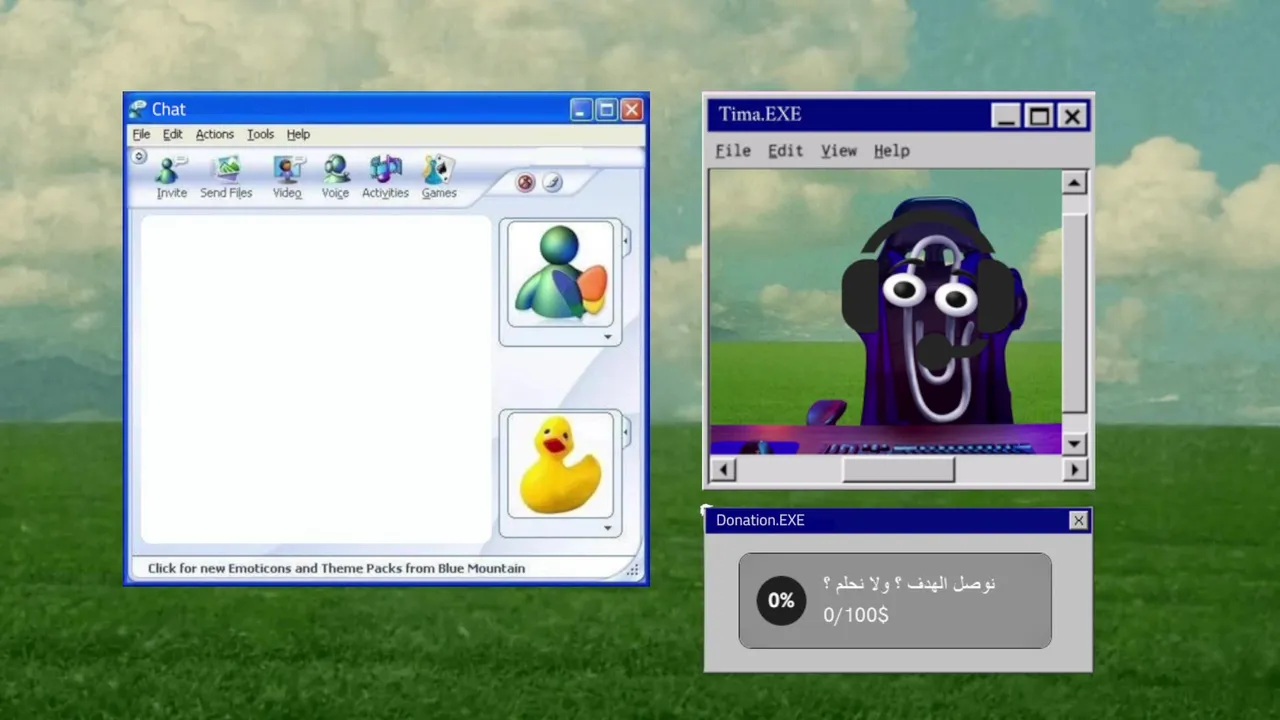The height and width of the screenshot is (720, 1280).
Task: Open the Edit menu in Tima.EXE
Action: pos(785,150)
